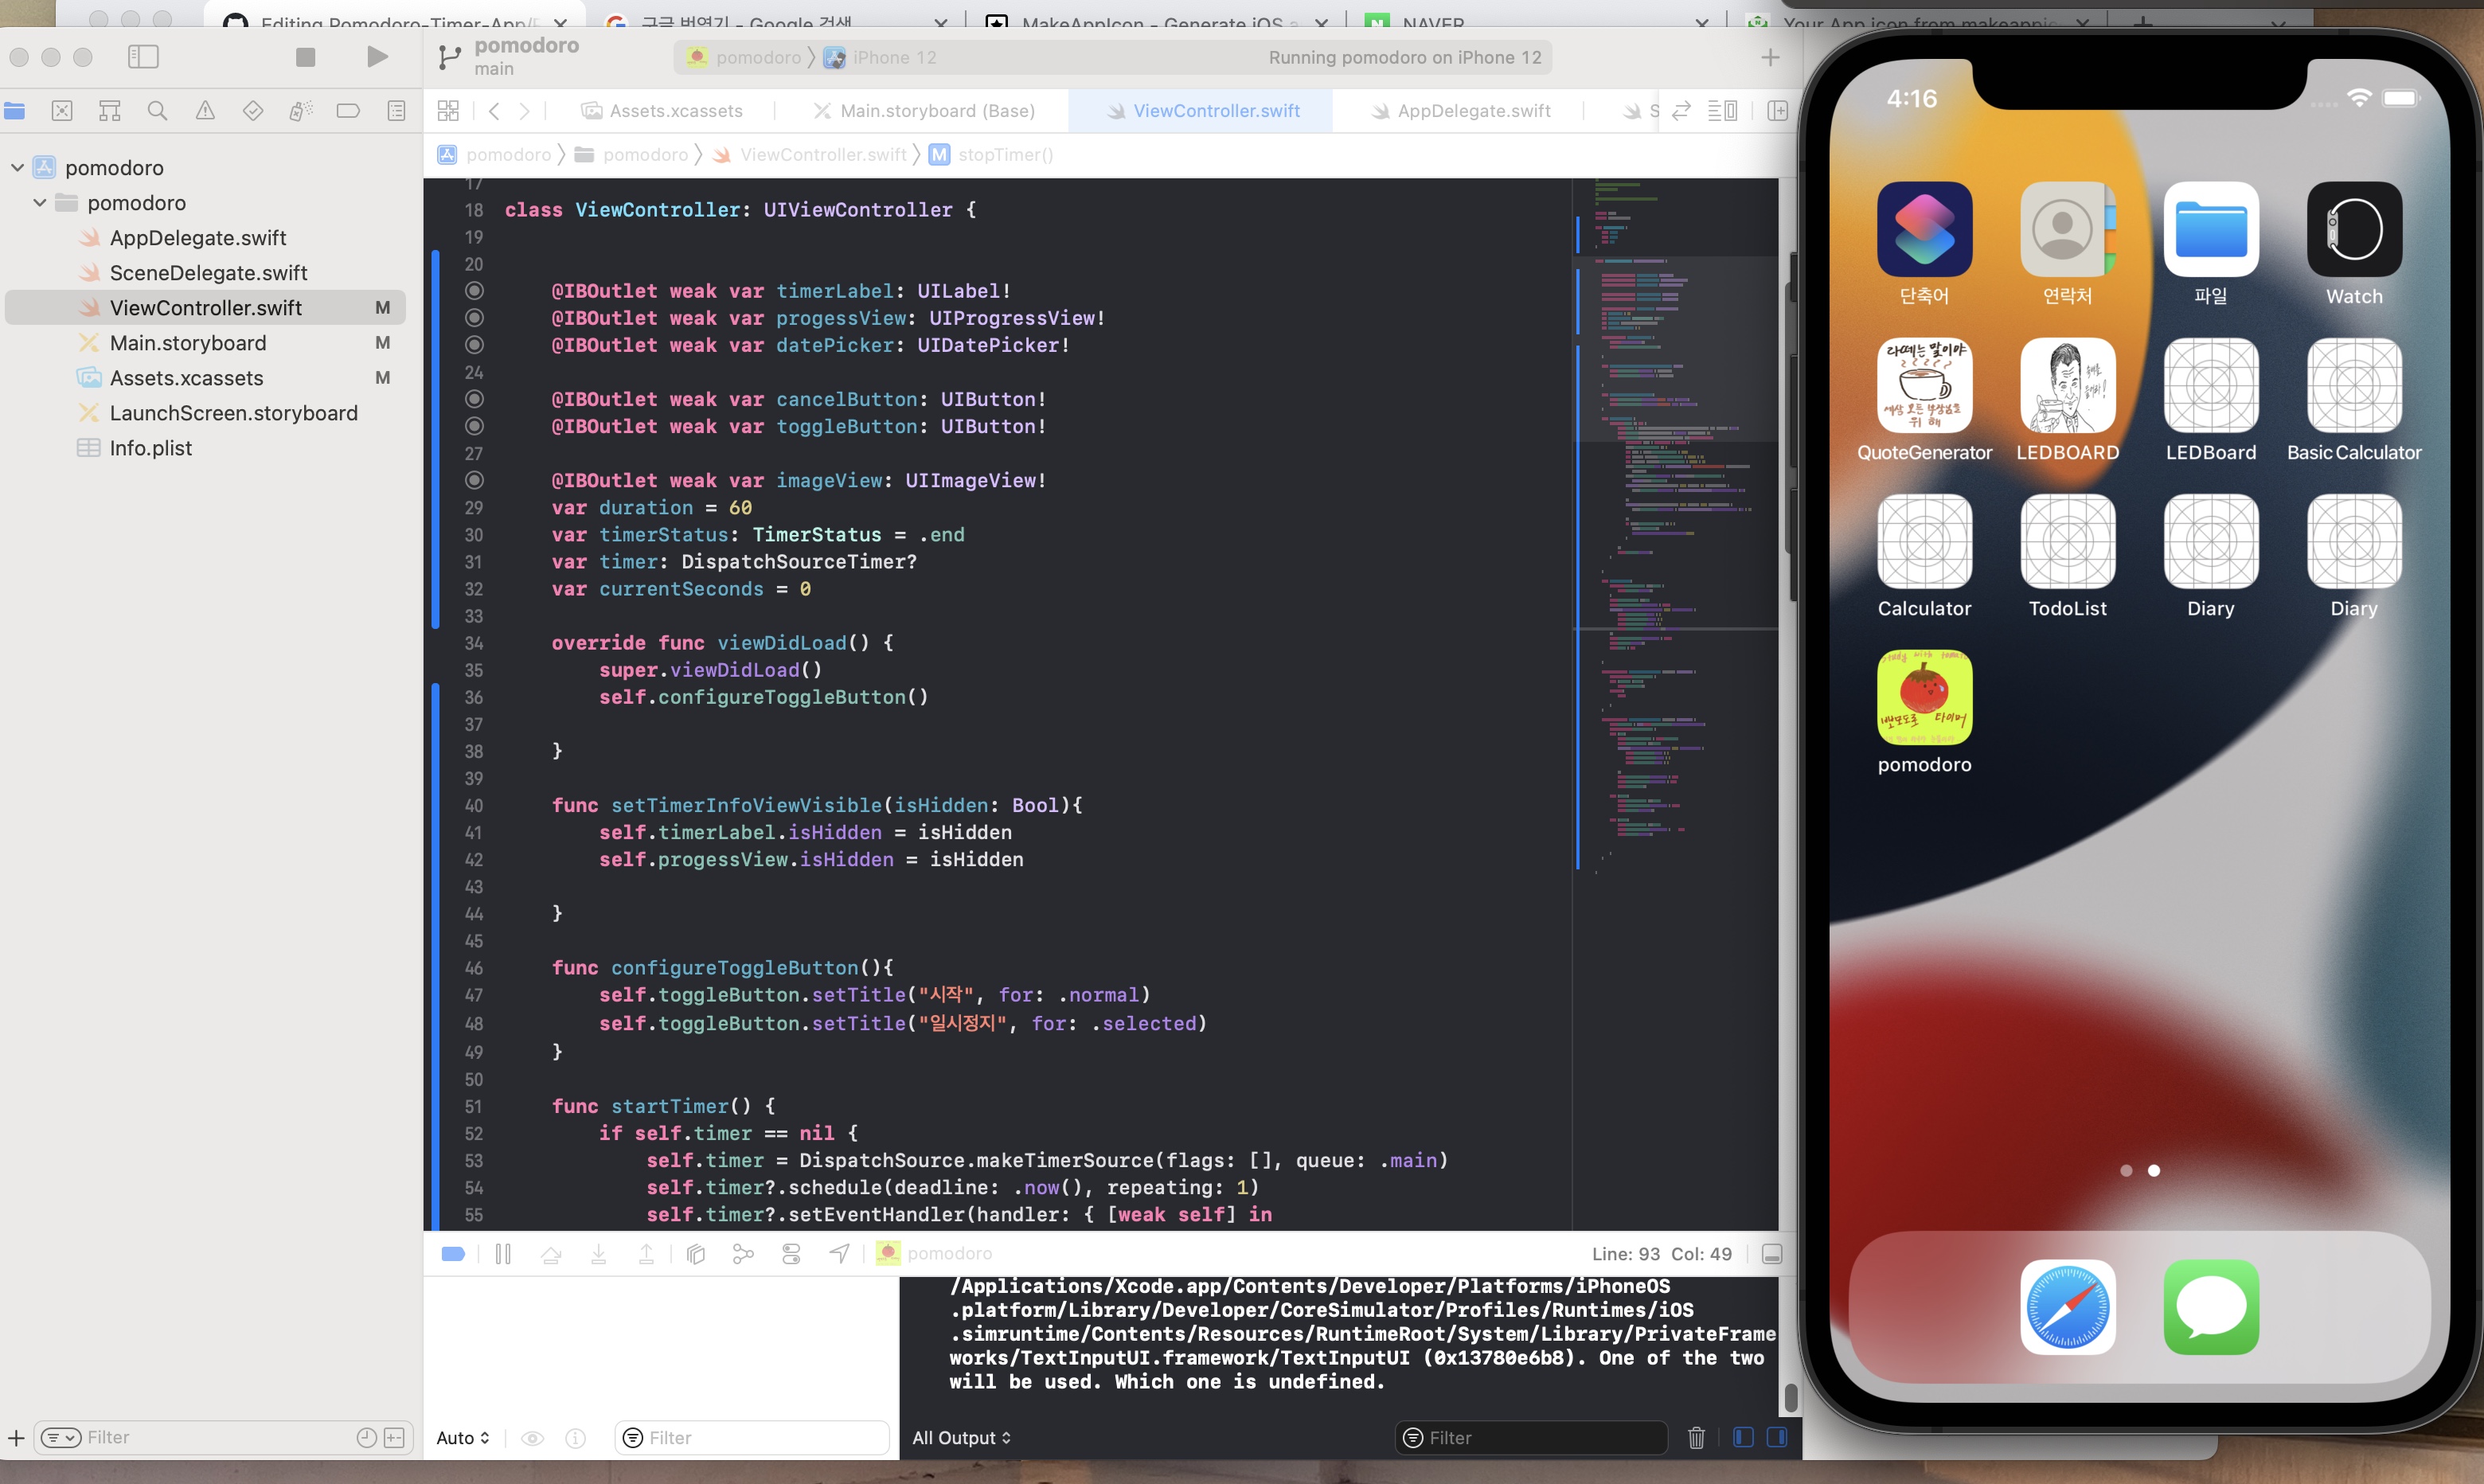Screen dimensions: 2484x1484
Task: Toggle environment overrides in debug bar
Action: click(791, 1253)
